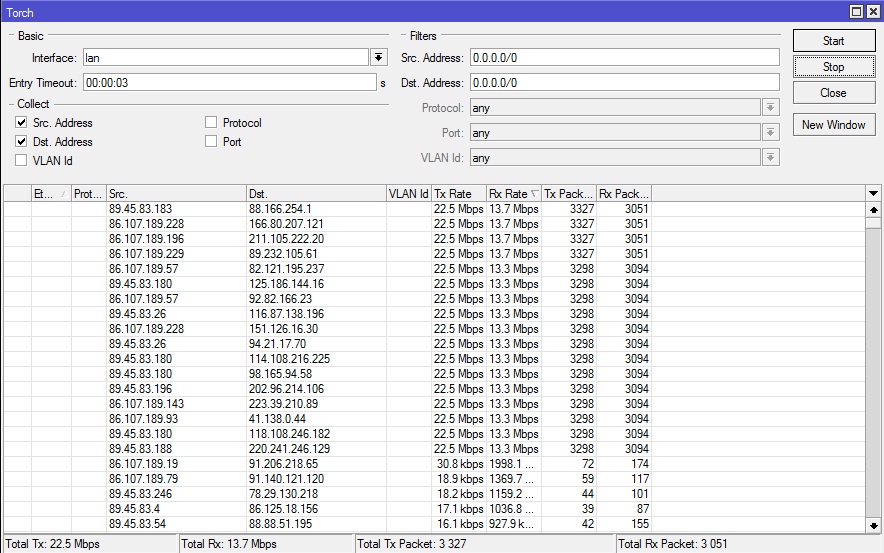Sort by Rx Rate column header

click(512, 194)
